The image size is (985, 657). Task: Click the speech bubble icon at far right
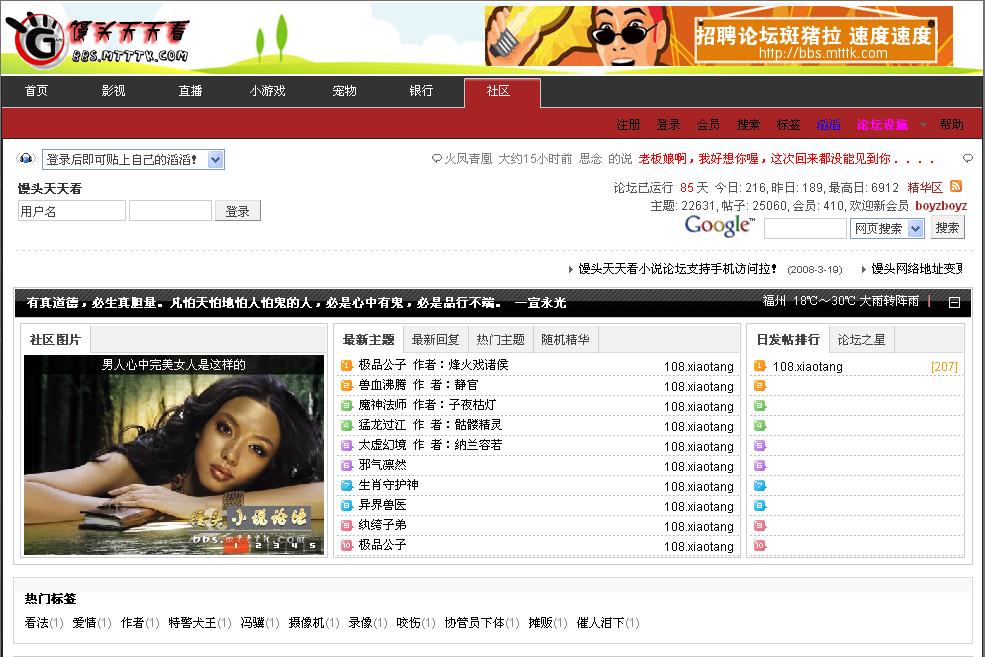967,159
